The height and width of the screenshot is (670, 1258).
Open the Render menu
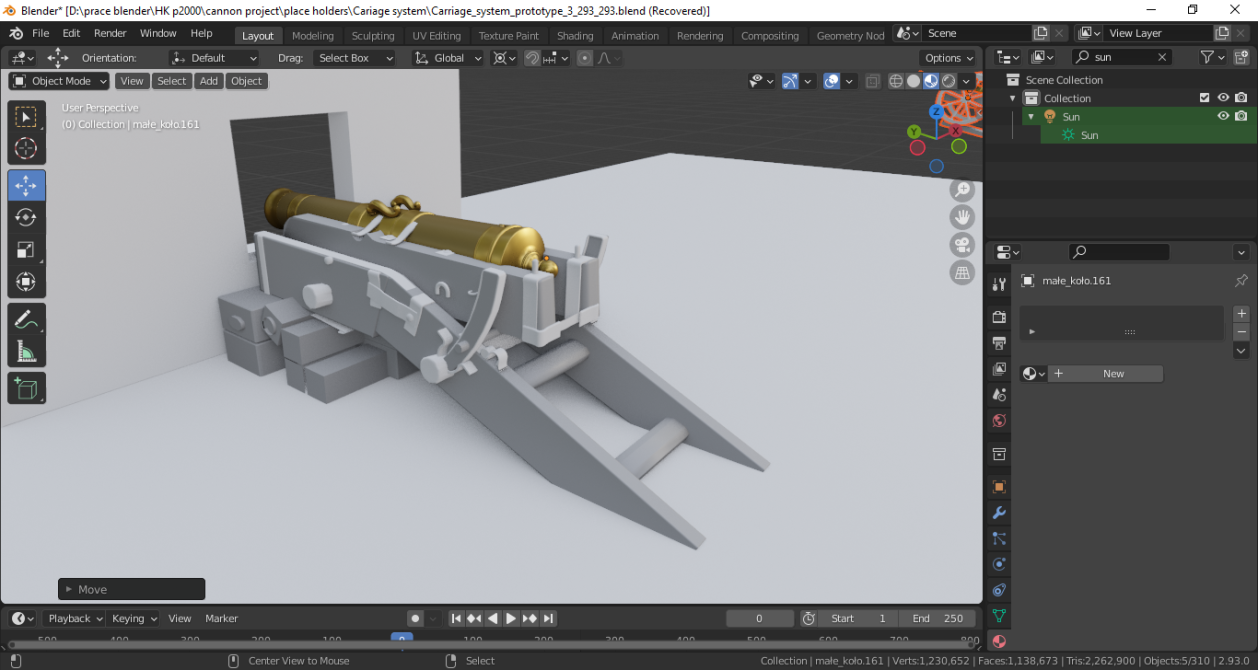(x=110, y=33)
